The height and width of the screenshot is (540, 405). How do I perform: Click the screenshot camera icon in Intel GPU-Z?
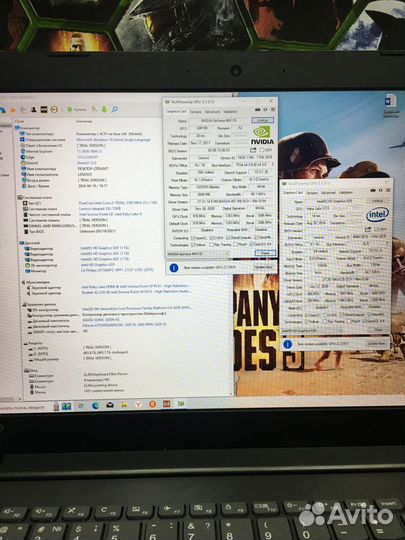[x=373, y=190]
